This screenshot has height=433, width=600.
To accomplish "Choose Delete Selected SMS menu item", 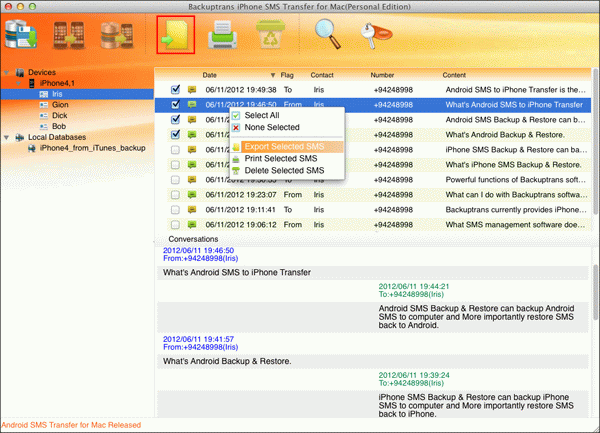I will click(287, 171).
